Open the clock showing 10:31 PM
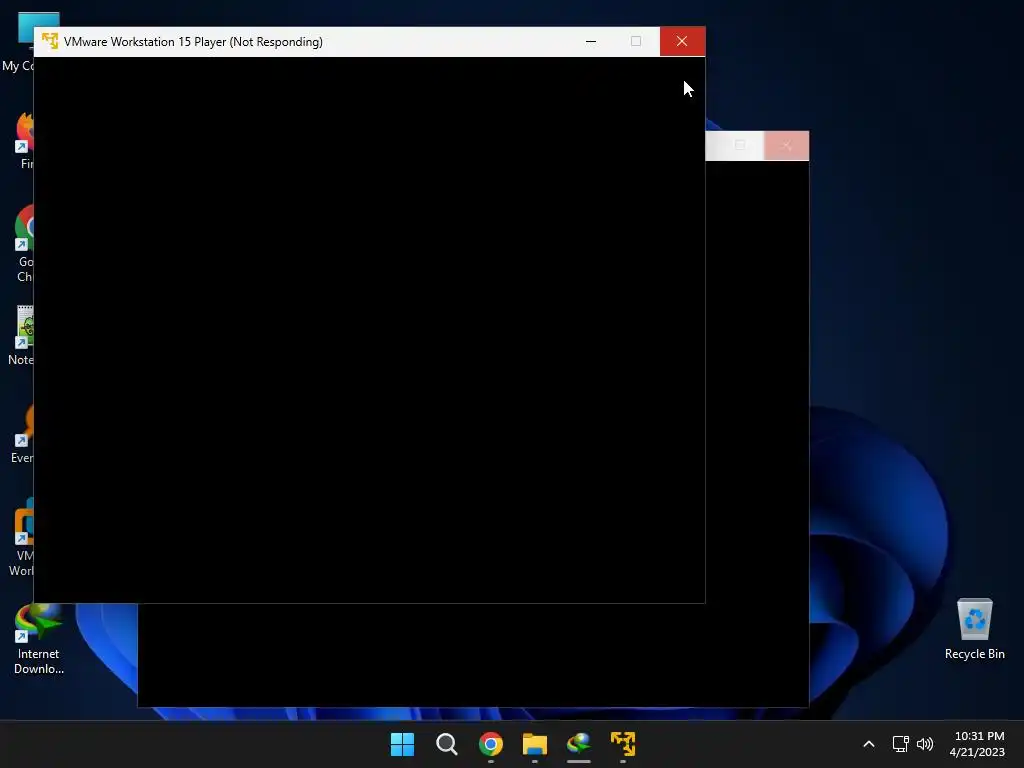 point(978,744)
